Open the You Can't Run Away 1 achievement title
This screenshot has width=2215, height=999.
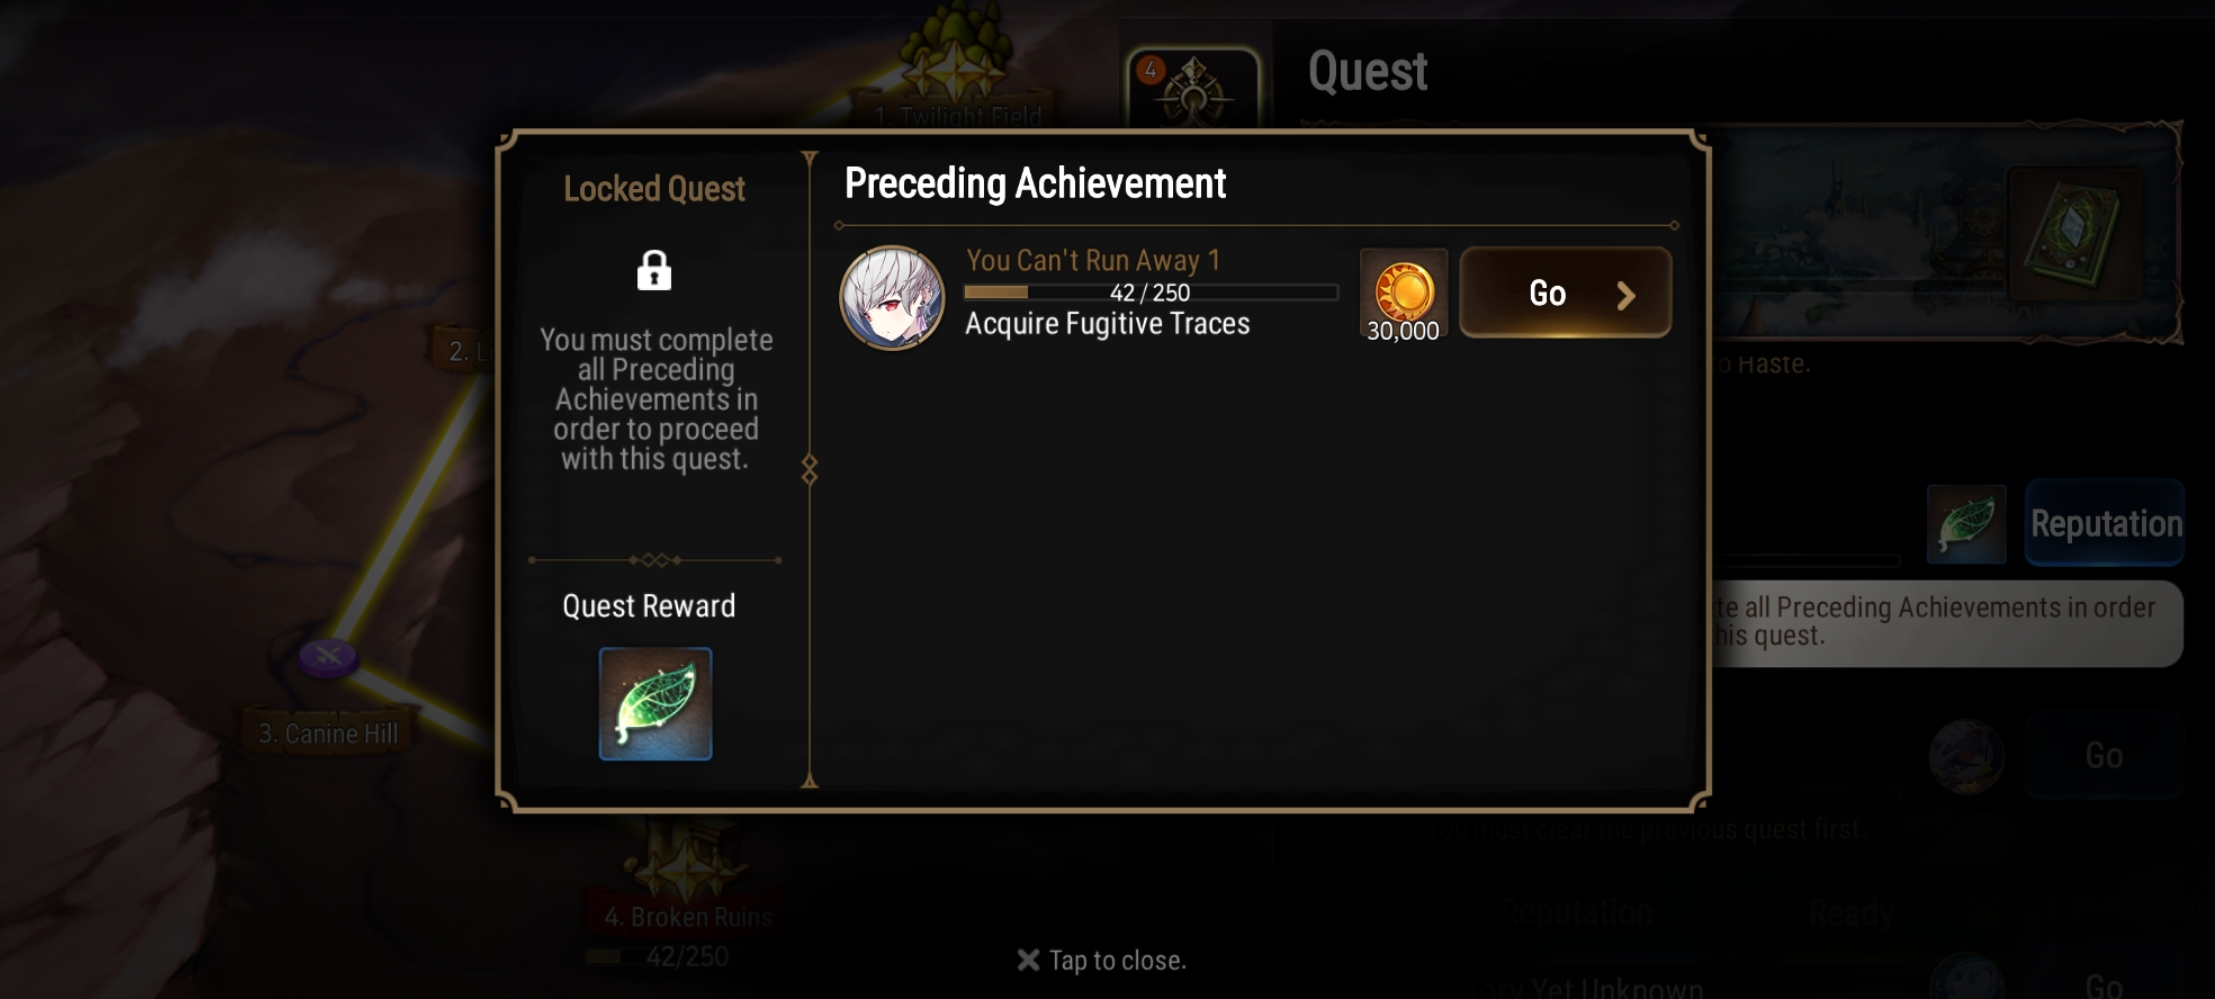1093,260
